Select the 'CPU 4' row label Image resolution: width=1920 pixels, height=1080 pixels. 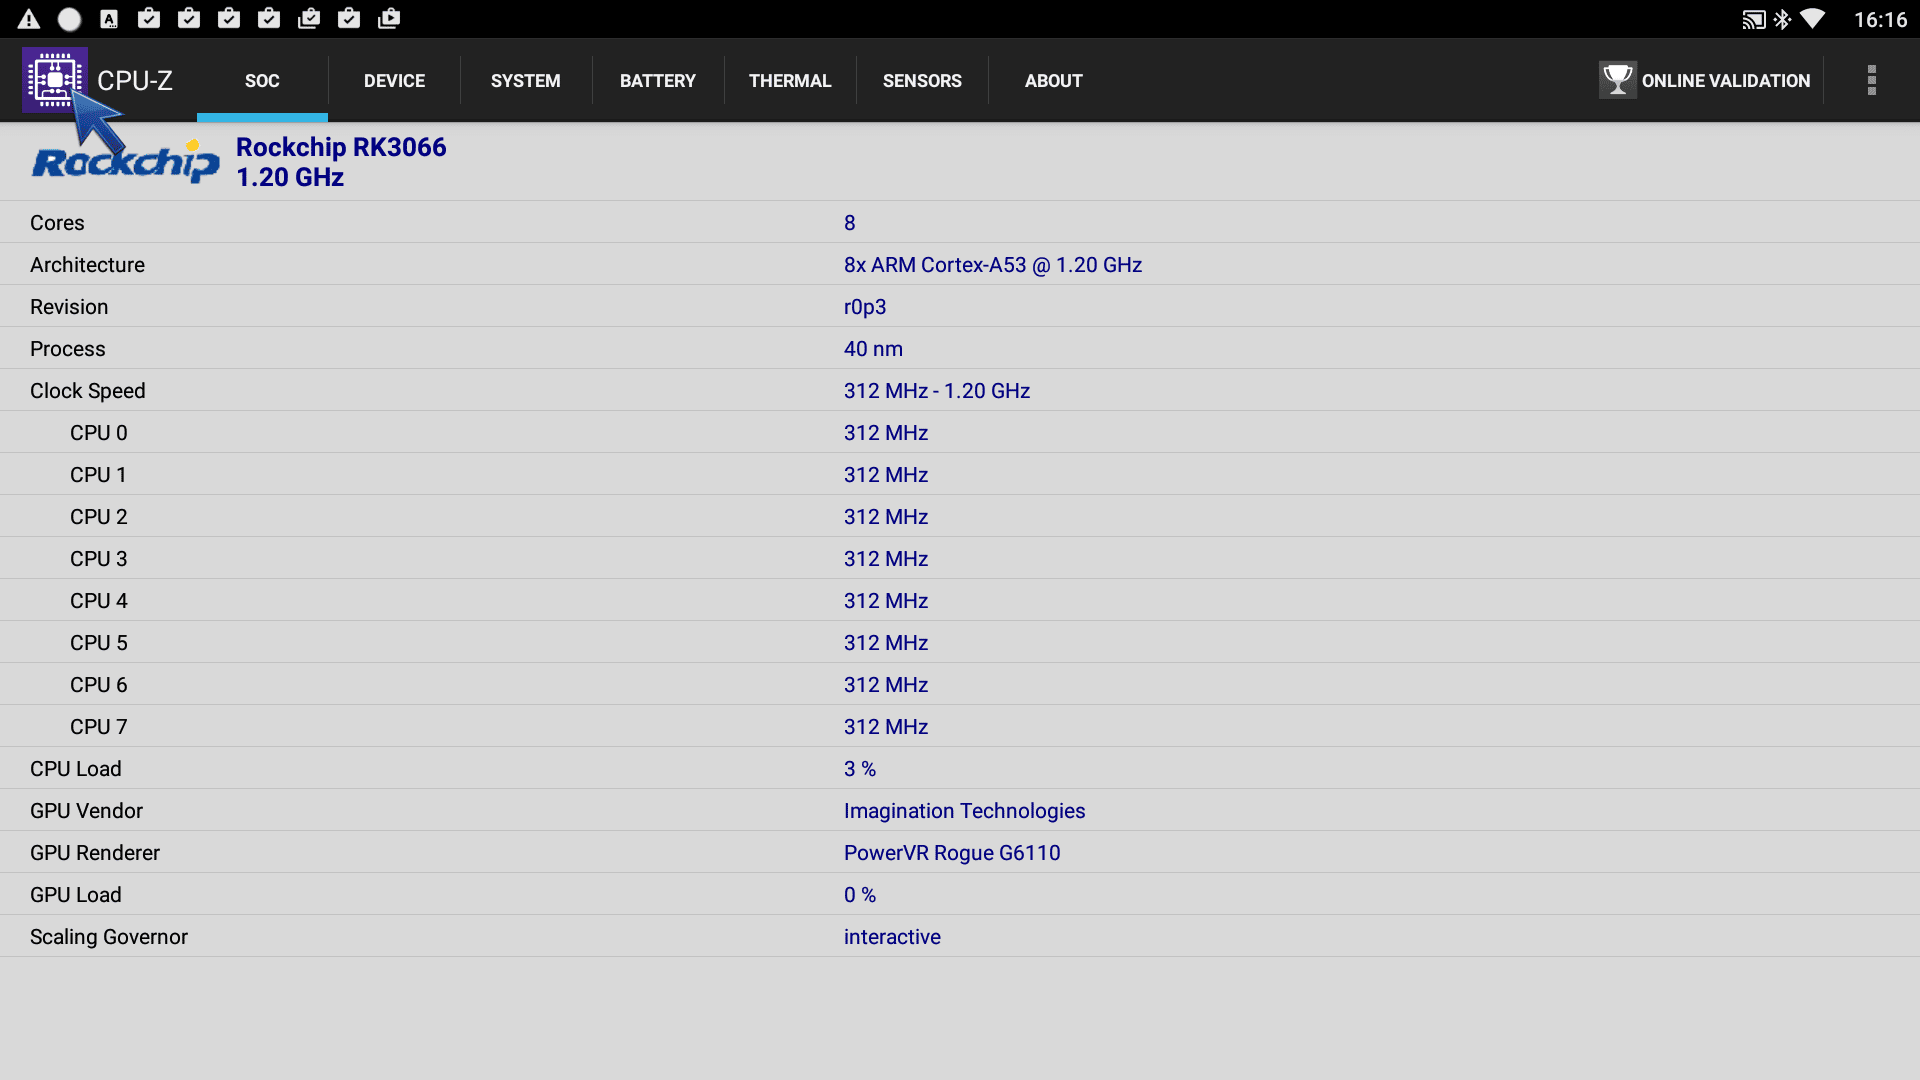tap(98, 601)
